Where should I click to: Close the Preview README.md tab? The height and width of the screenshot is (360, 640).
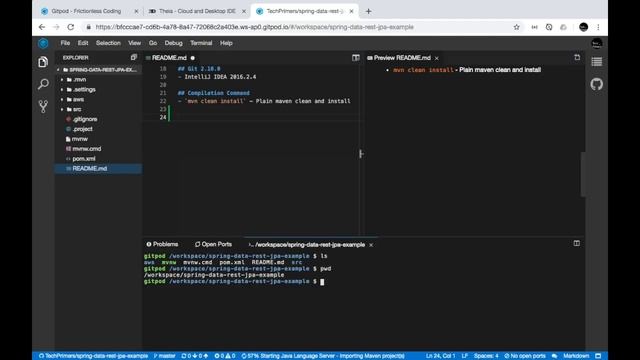[436, 58]
